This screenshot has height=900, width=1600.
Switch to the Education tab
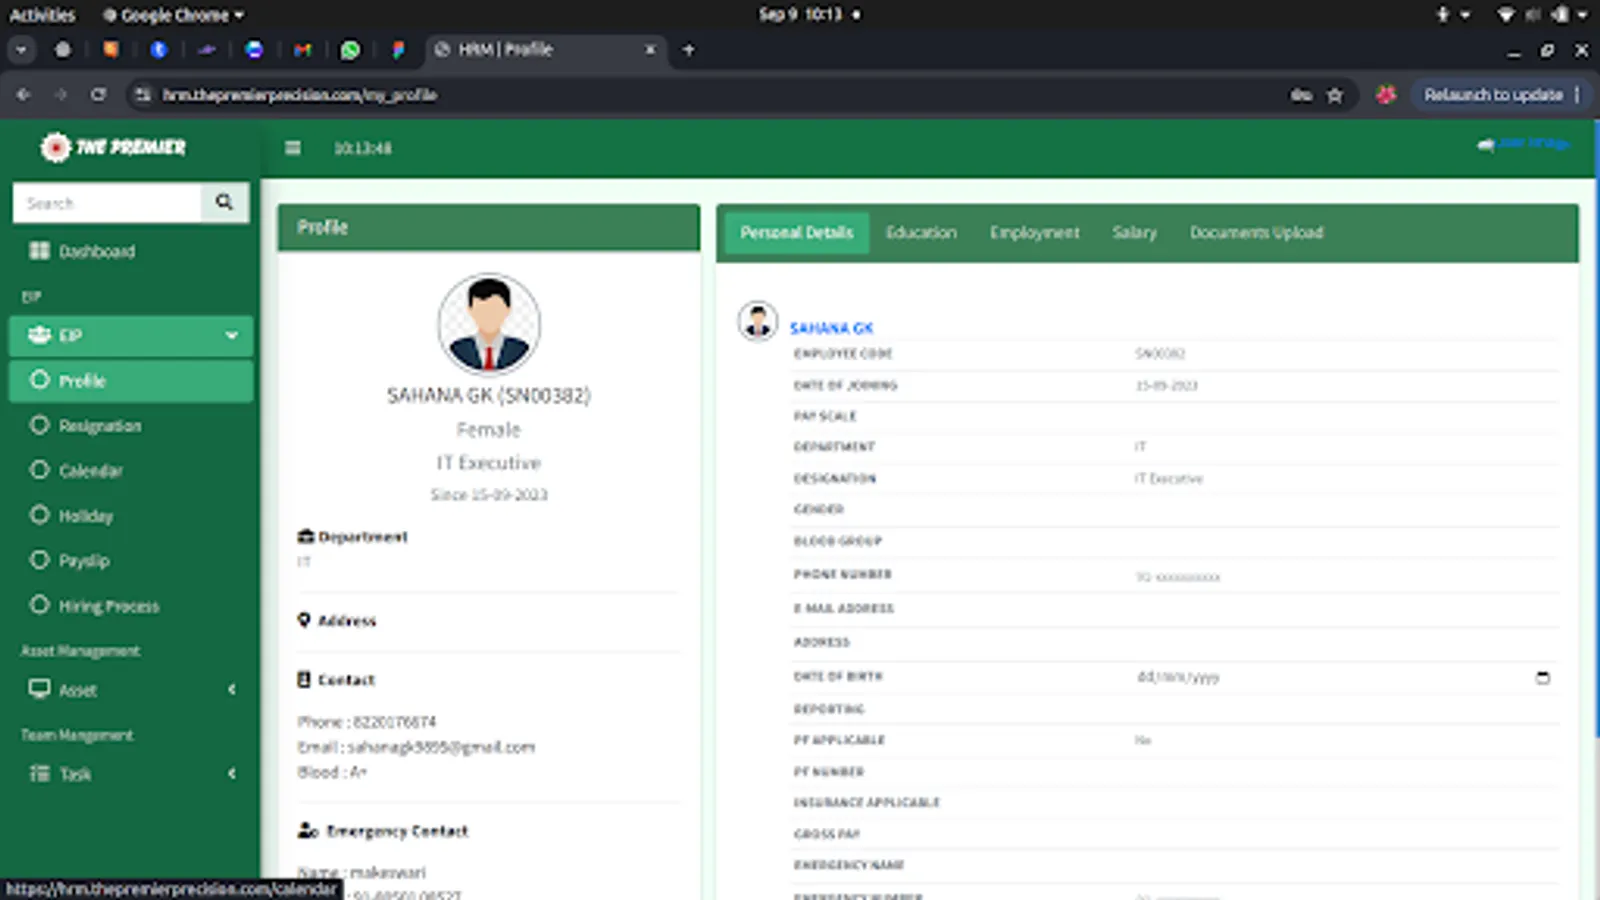click(x=921, y=232)
